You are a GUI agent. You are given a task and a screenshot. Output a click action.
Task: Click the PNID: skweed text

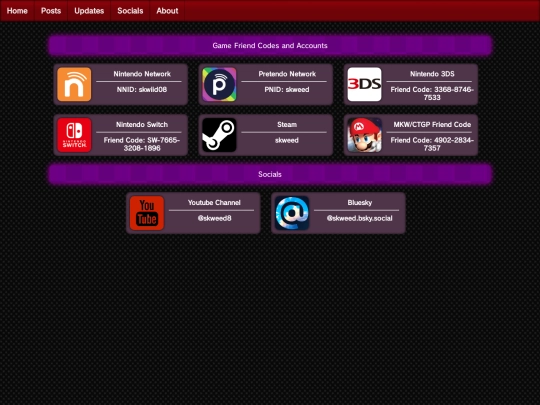point(287,90)
